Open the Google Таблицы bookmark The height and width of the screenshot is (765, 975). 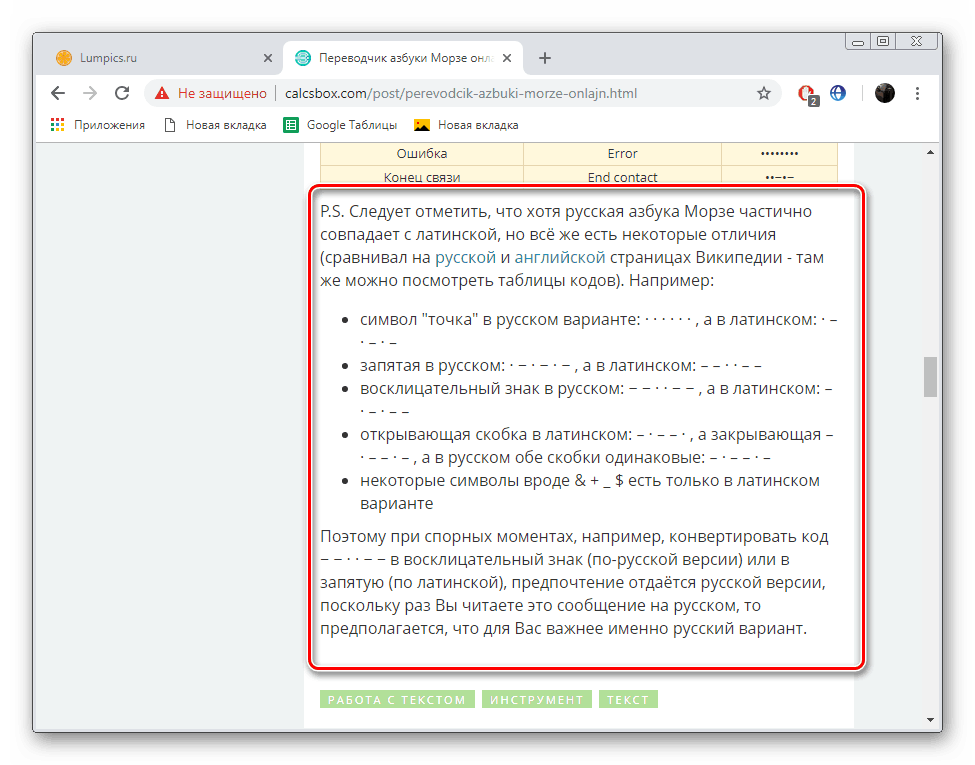pos(341,125)
